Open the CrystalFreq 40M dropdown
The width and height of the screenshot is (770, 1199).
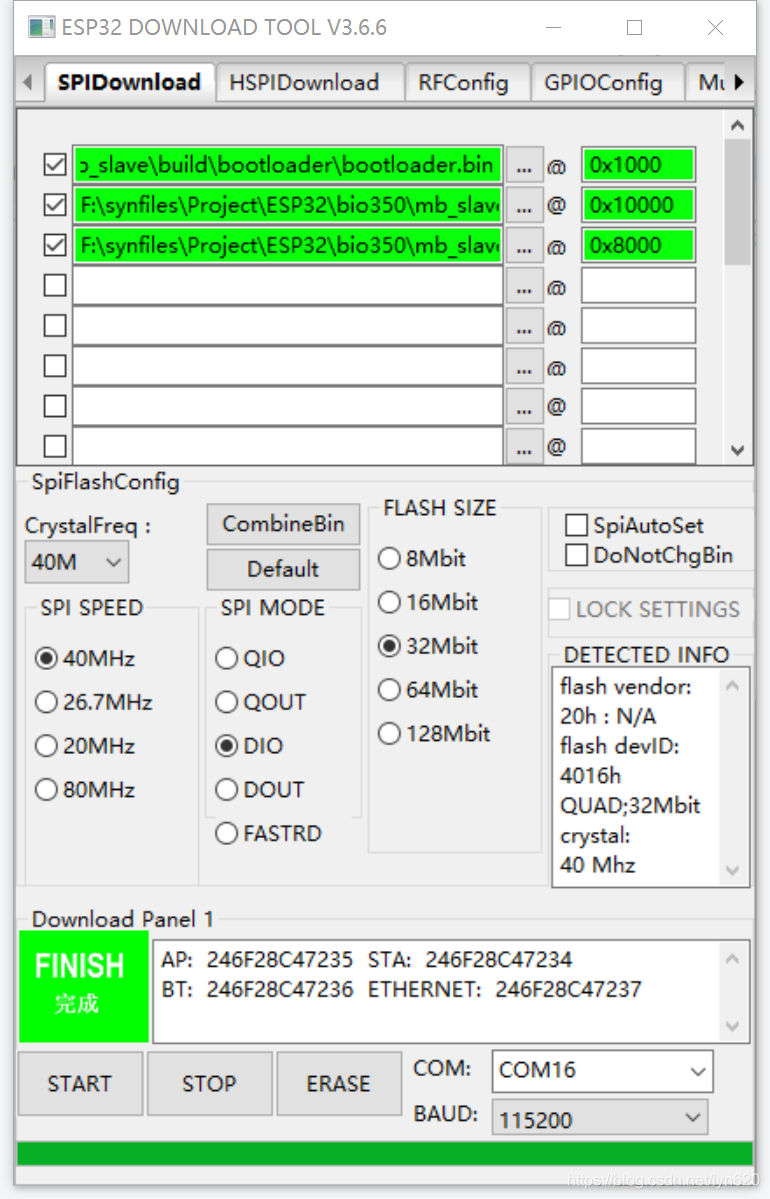point(76,562)
